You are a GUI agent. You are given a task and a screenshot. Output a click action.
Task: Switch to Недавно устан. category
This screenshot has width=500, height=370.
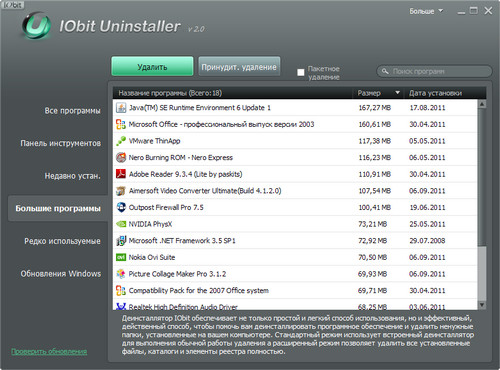click(x=72, y=176)
